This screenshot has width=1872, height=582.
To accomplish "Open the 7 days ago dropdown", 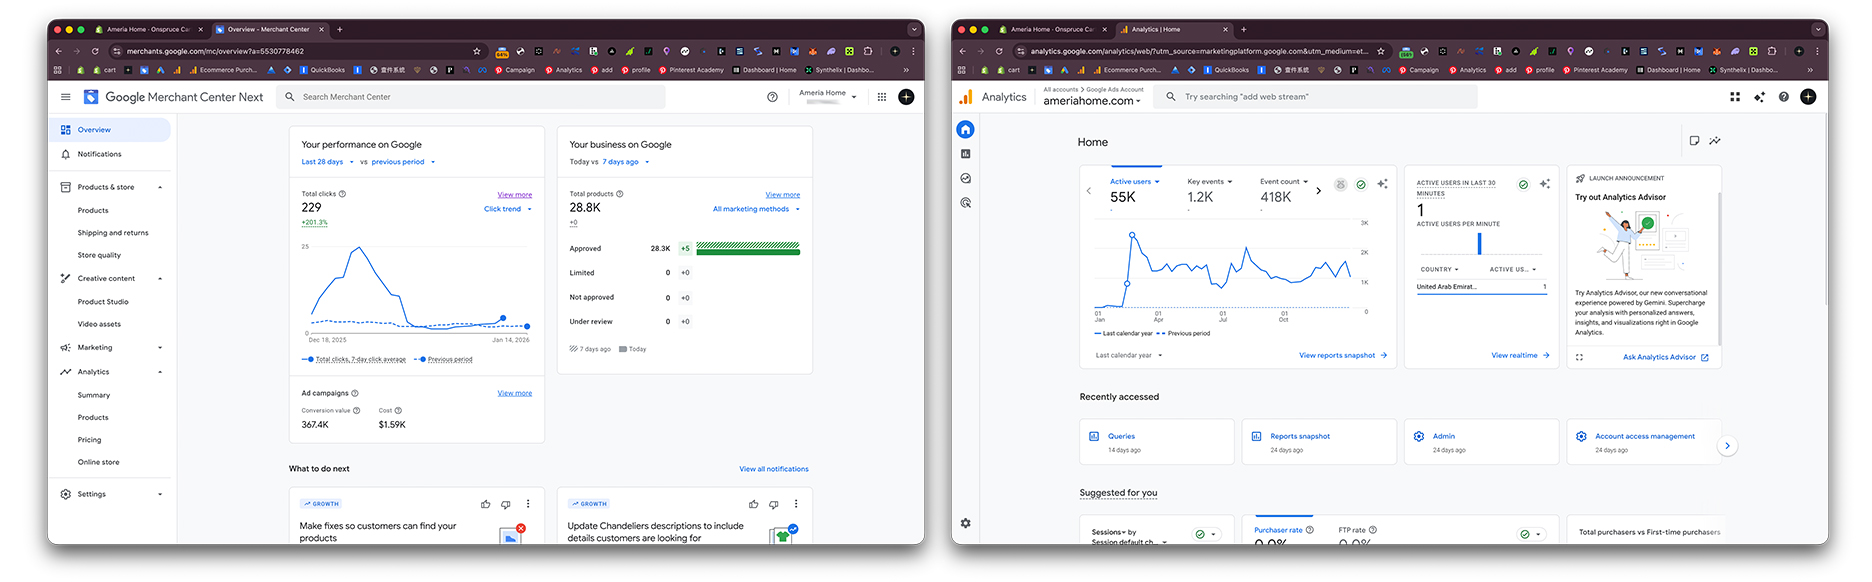I will click(626, 162).
